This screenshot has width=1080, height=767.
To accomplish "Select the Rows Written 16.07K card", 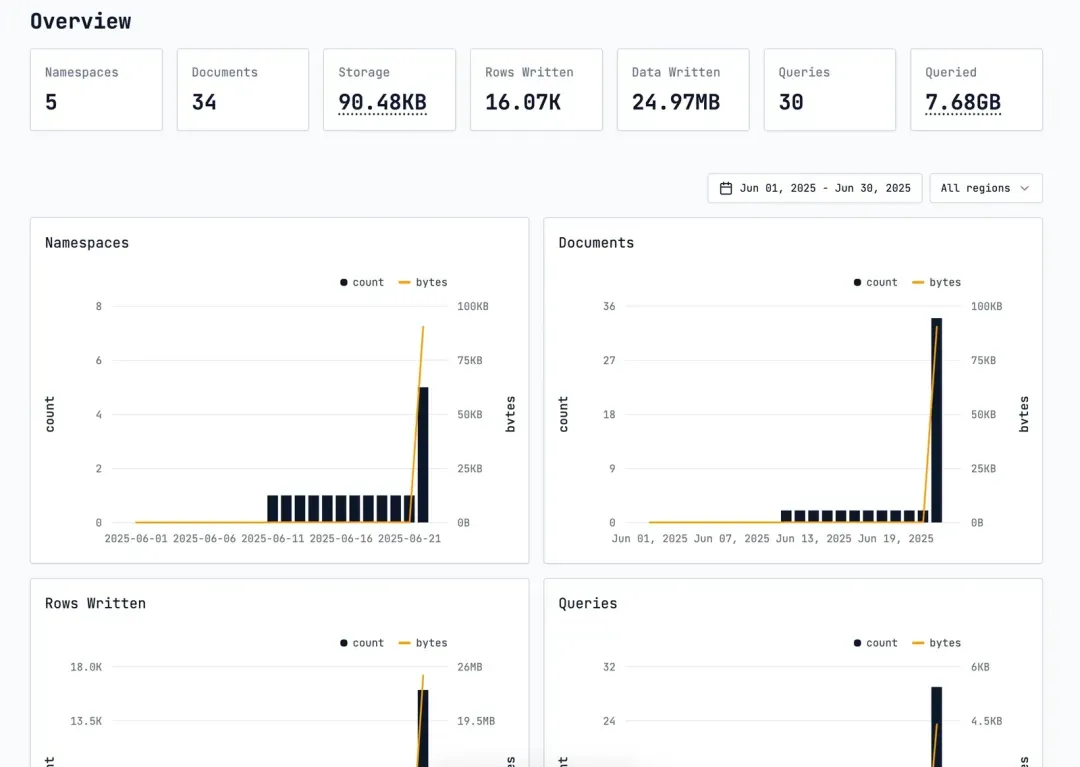I will click(x=537, y=90).
